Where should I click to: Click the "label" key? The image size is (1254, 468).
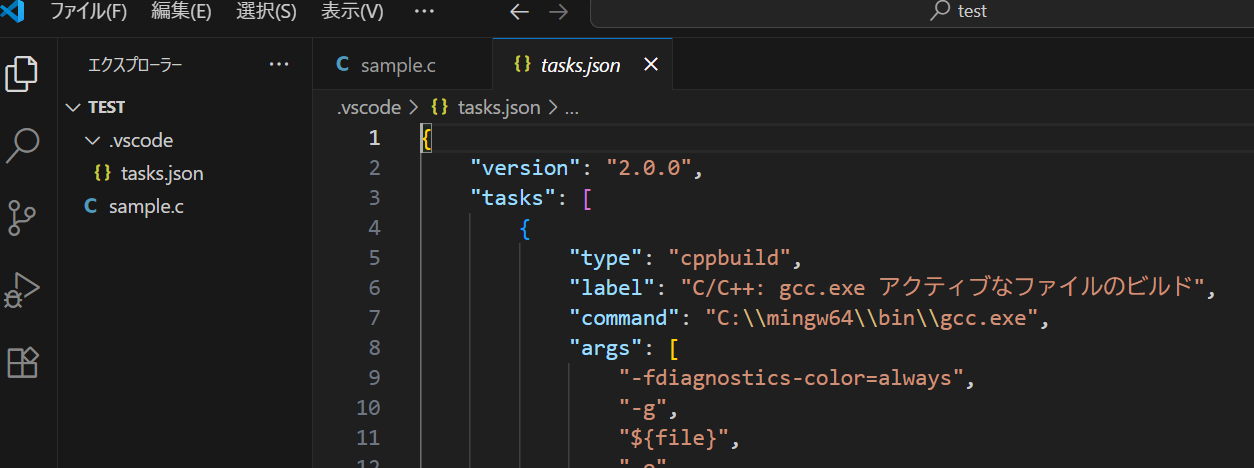612,288
